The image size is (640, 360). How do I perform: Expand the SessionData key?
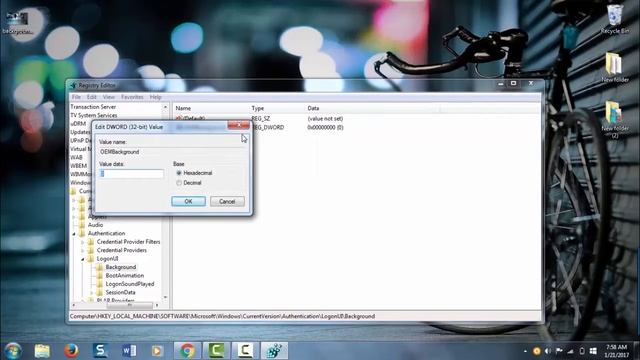(92, 293)
